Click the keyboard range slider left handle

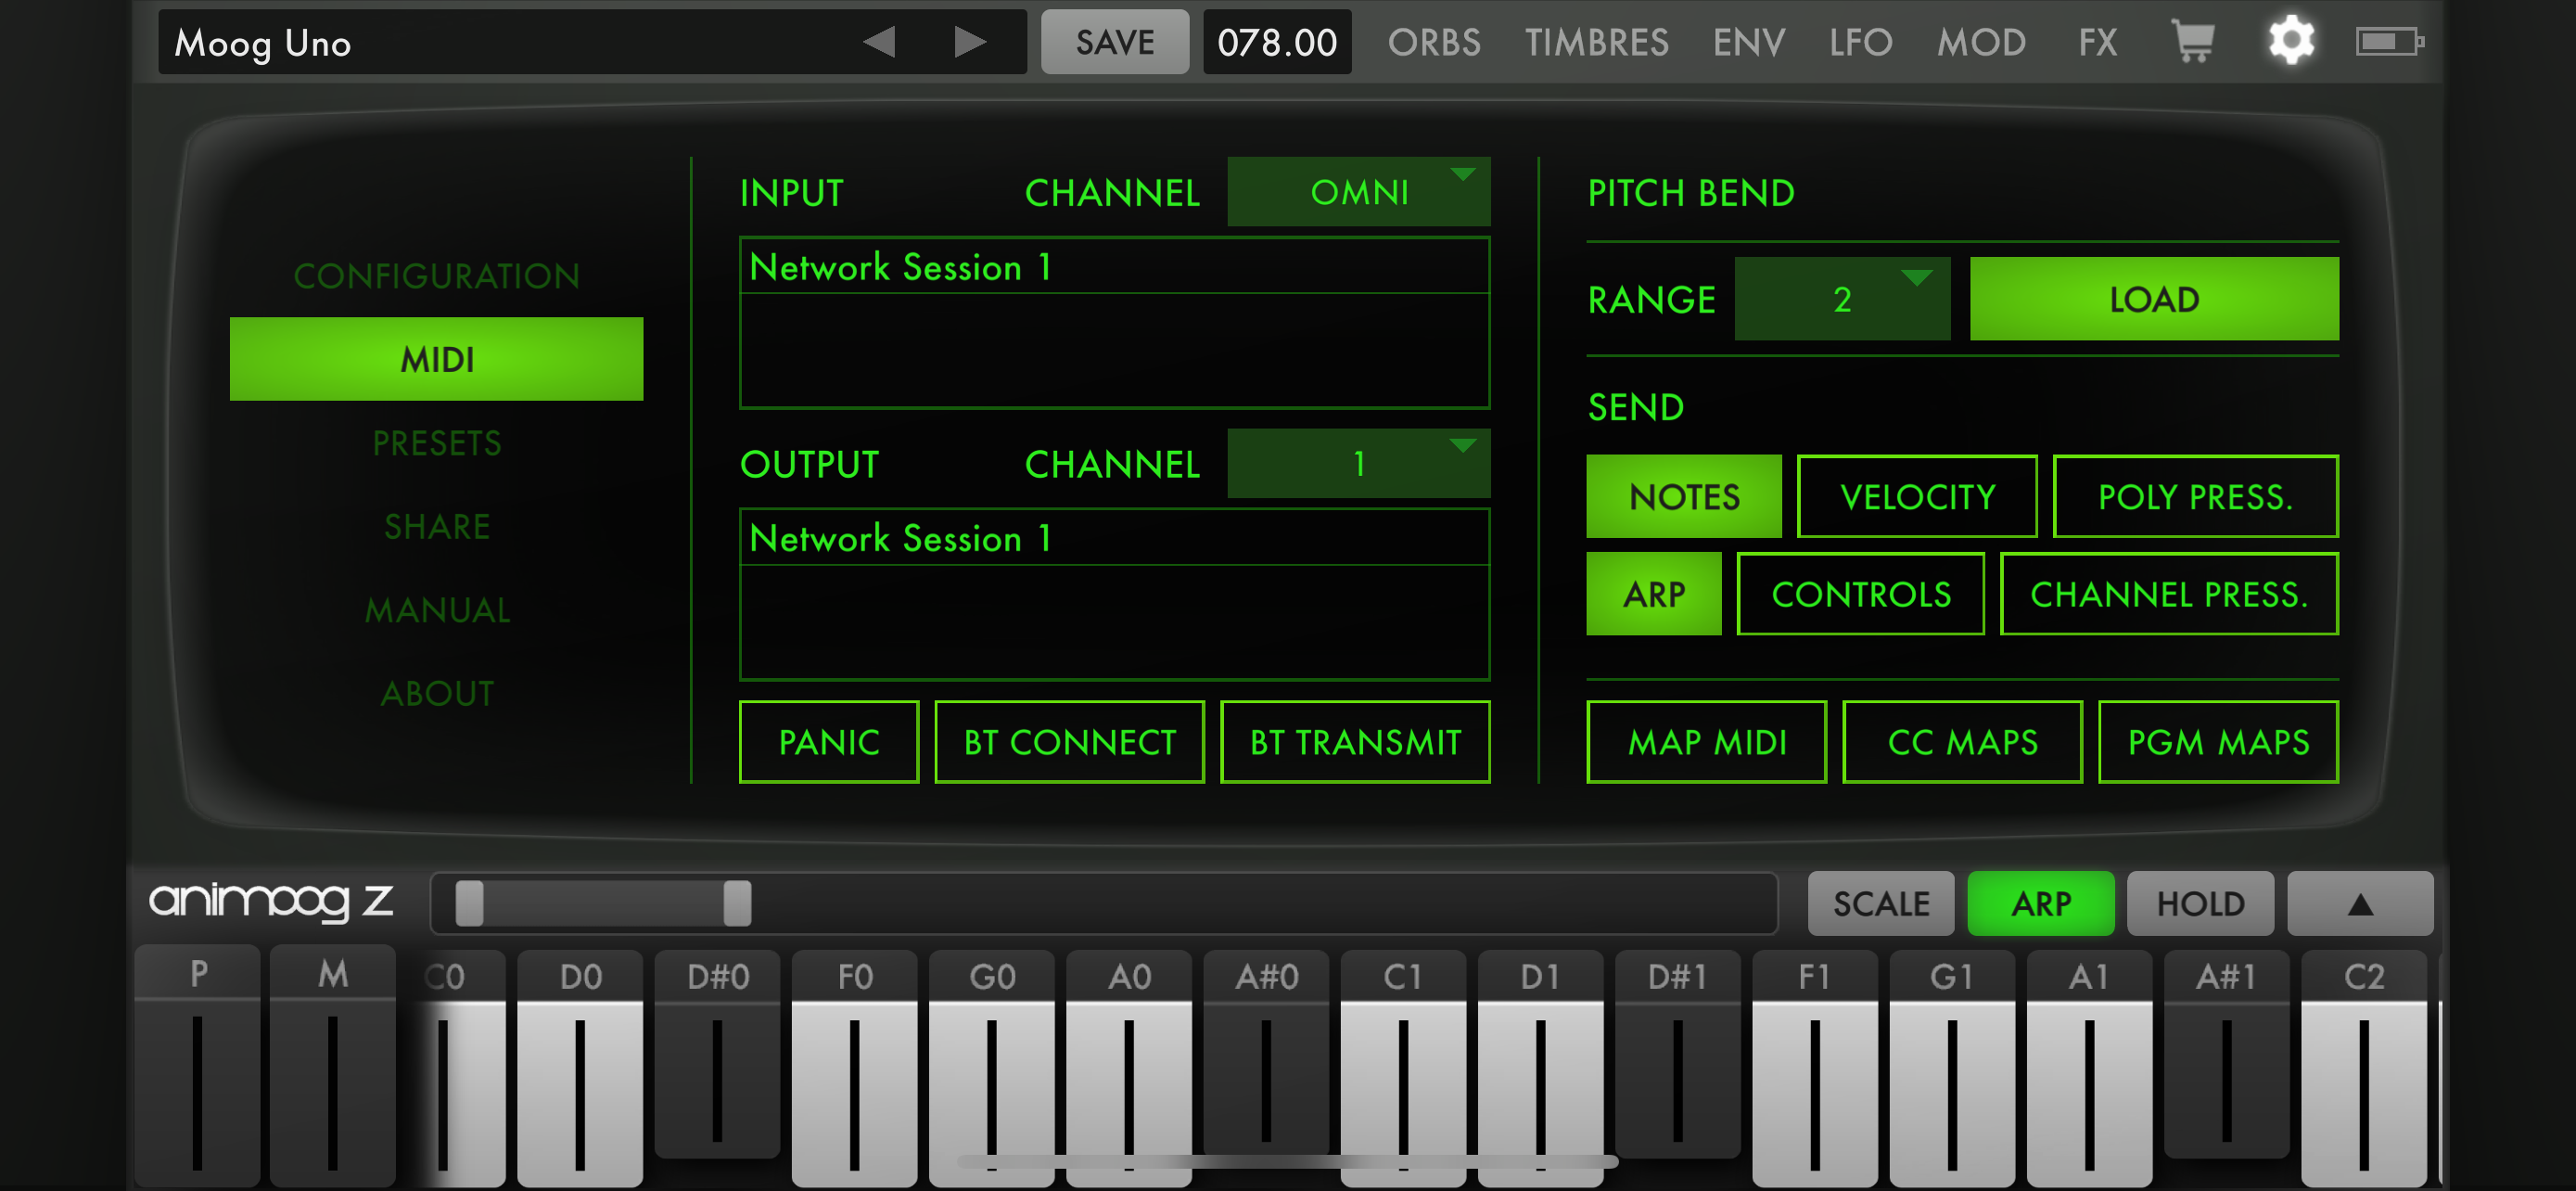point(469,904)
